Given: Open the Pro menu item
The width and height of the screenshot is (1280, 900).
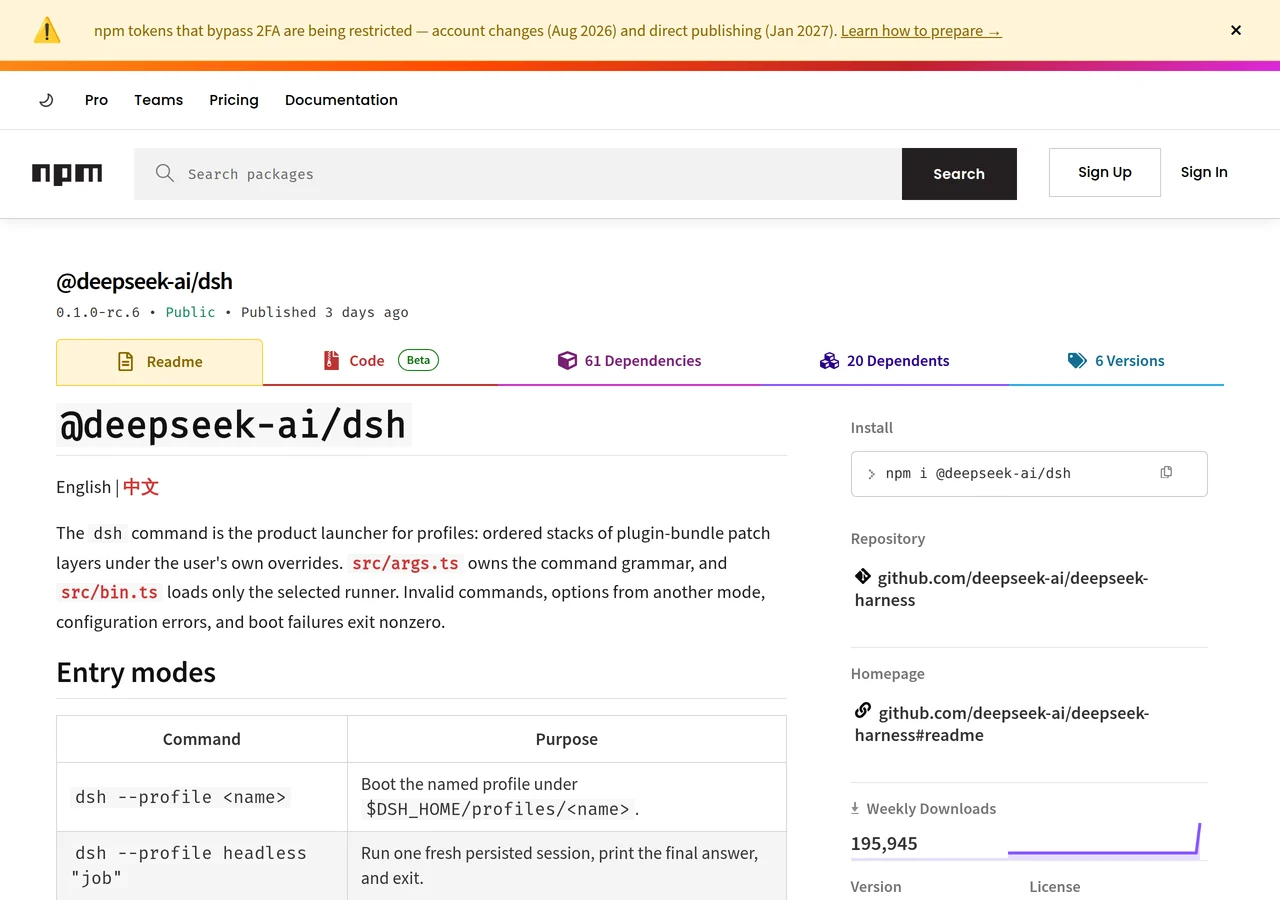Looking at the screenshot, I should (x=96, y=100).
